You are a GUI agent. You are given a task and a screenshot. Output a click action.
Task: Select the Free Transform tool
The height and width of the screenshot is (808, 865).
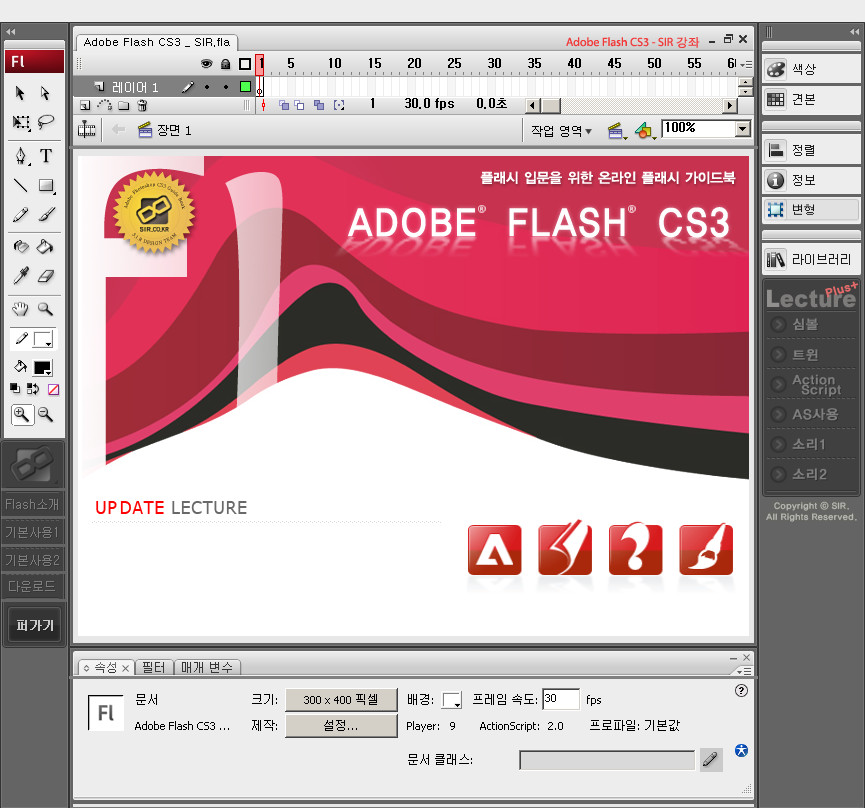click(x=21, y=122)
